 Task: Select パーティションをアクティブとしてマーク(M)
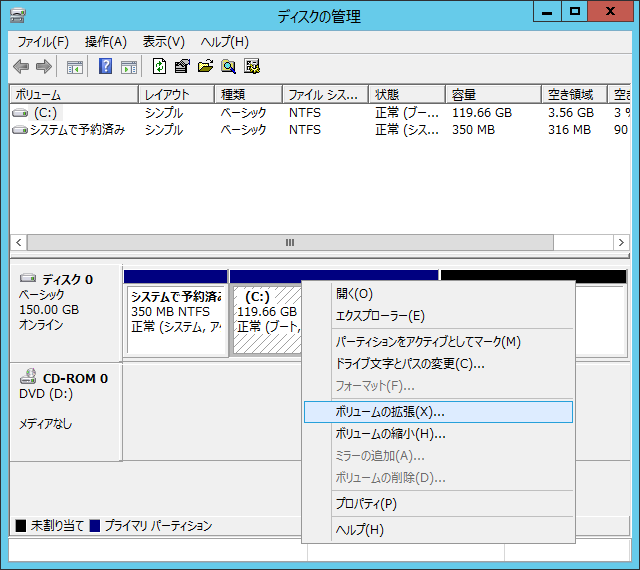[x=438, y=342]
